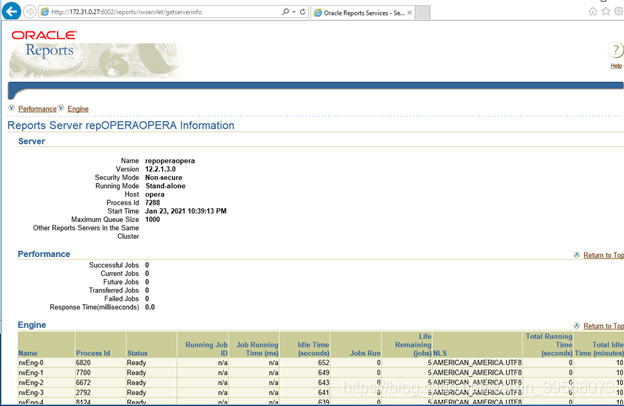The height and width of the screenshot is (406, 624).
Task: Click Start Time value Jan 23, 2021
Action: pos(185,211)
